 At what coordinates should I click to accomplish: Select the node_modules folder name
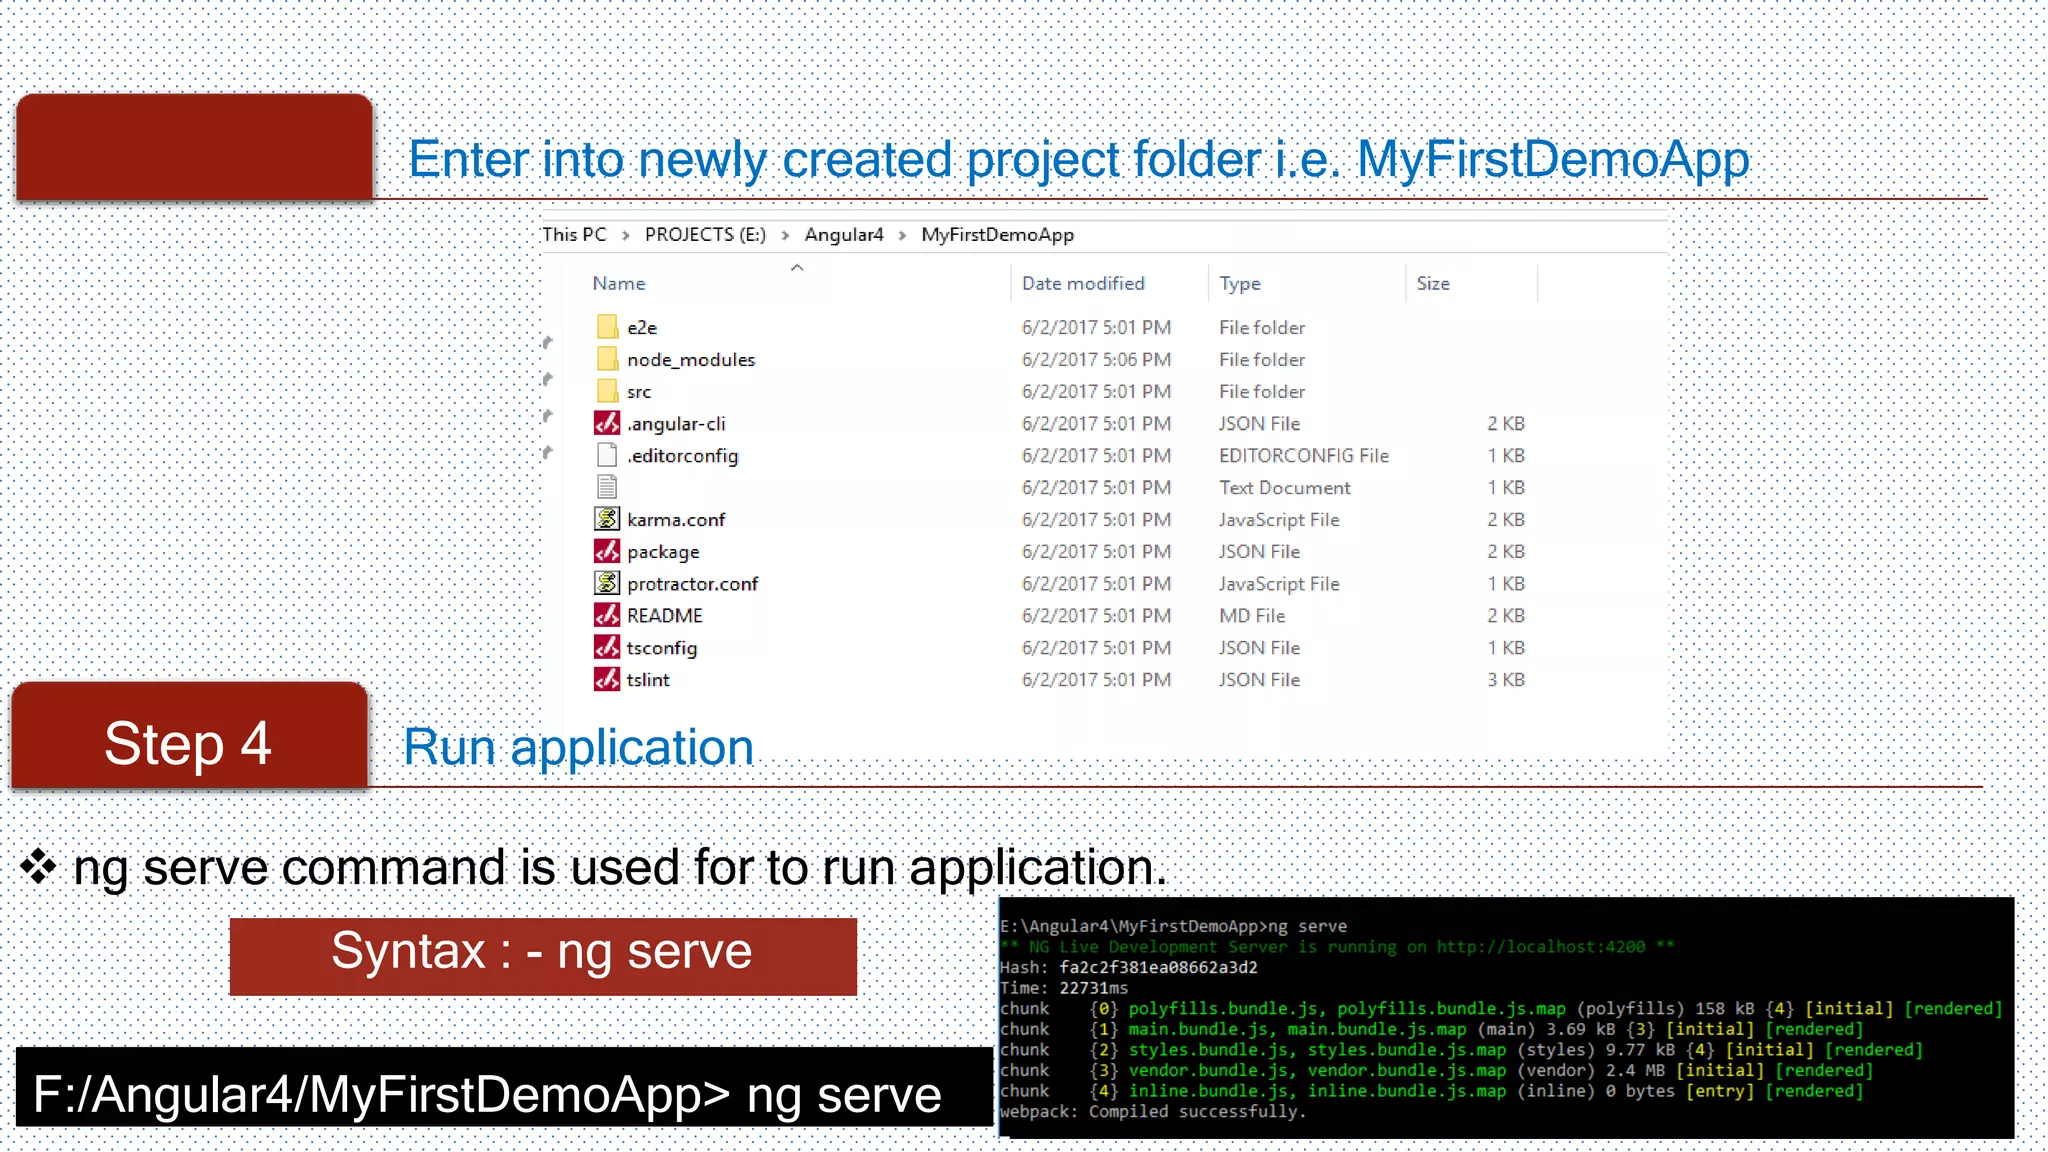[691, 359]
